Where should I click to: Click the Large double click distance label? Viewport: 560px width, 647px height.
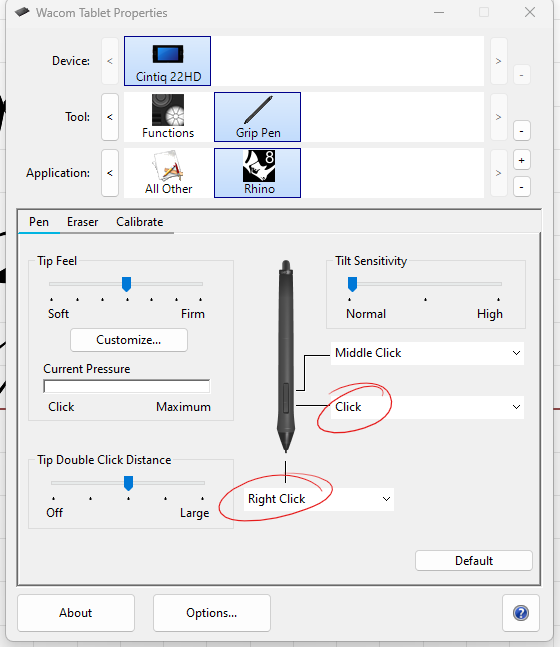point(194,513)
